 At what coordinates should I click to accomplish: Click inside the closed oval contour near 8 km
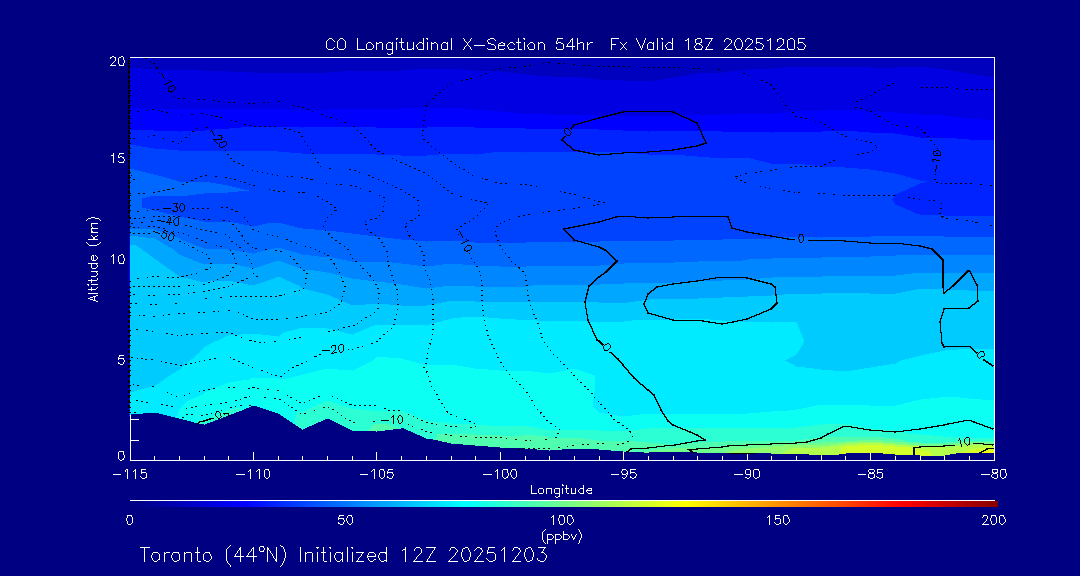point(710,298)
